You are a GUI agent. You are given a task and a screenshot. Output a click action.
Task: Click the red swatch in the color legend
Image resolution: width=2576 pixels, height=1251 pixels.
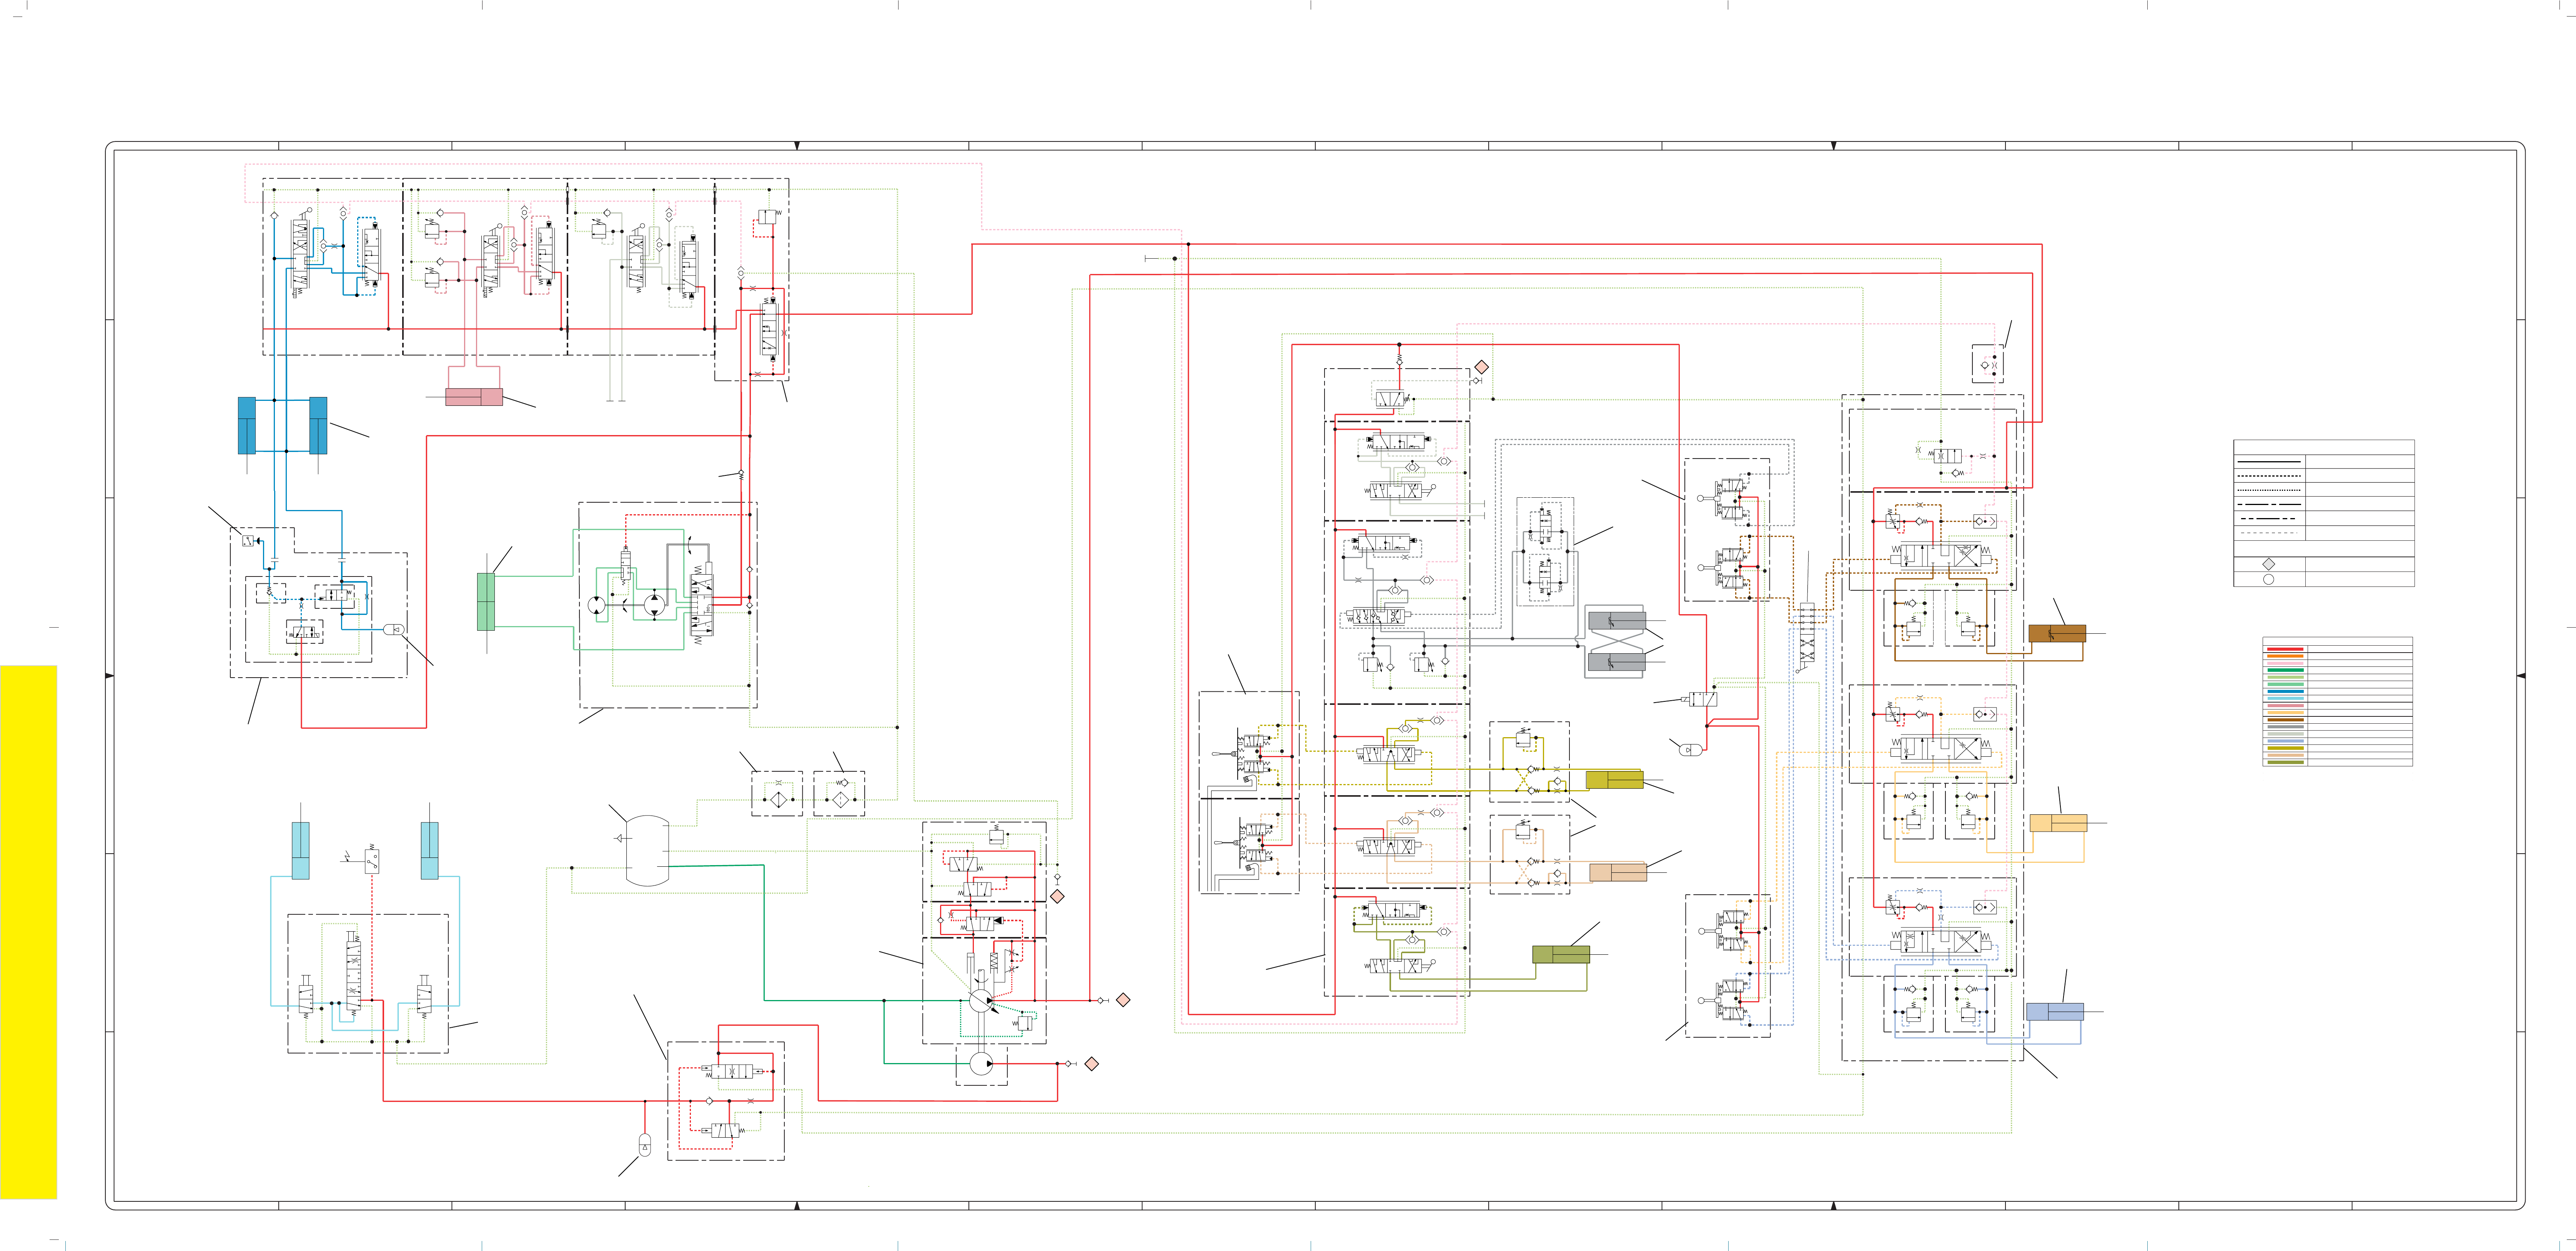(2285, 649)
